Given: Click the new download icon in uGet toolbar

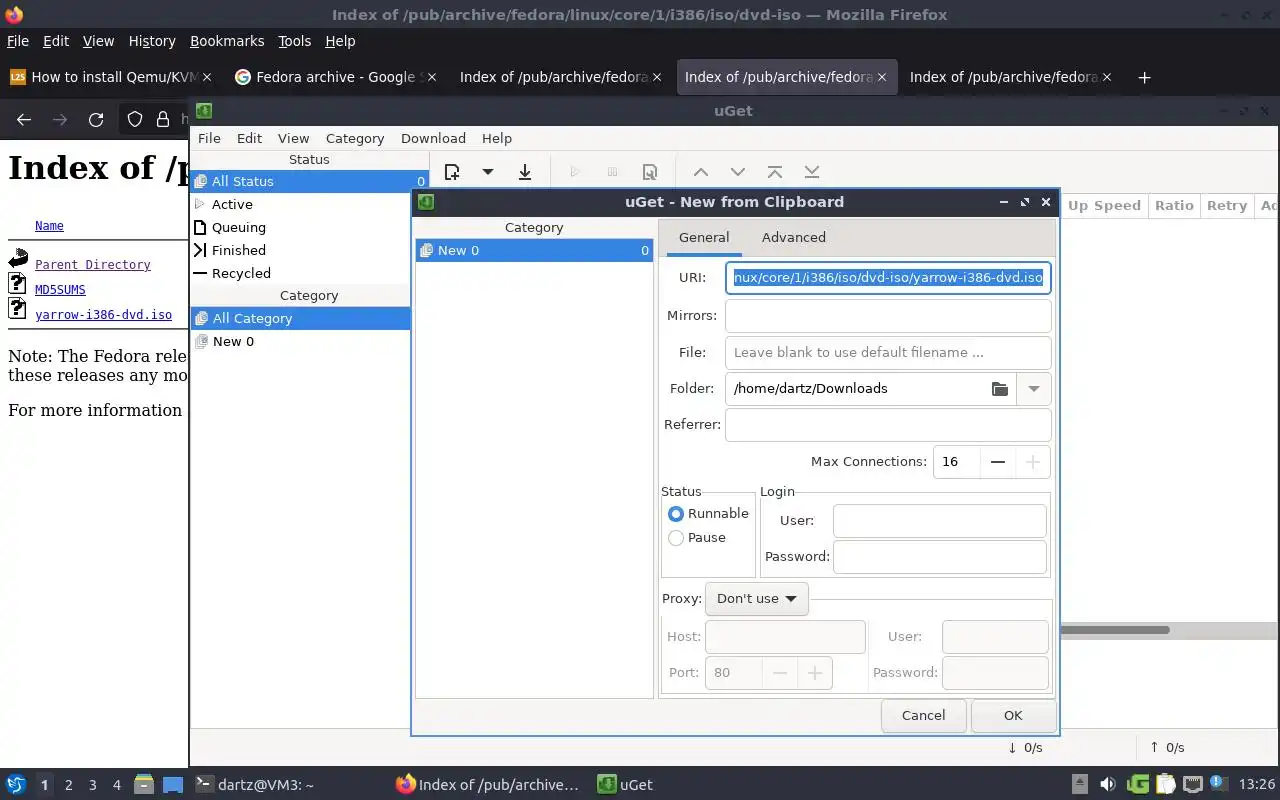Looking at the screenshot, I should 452,172.
